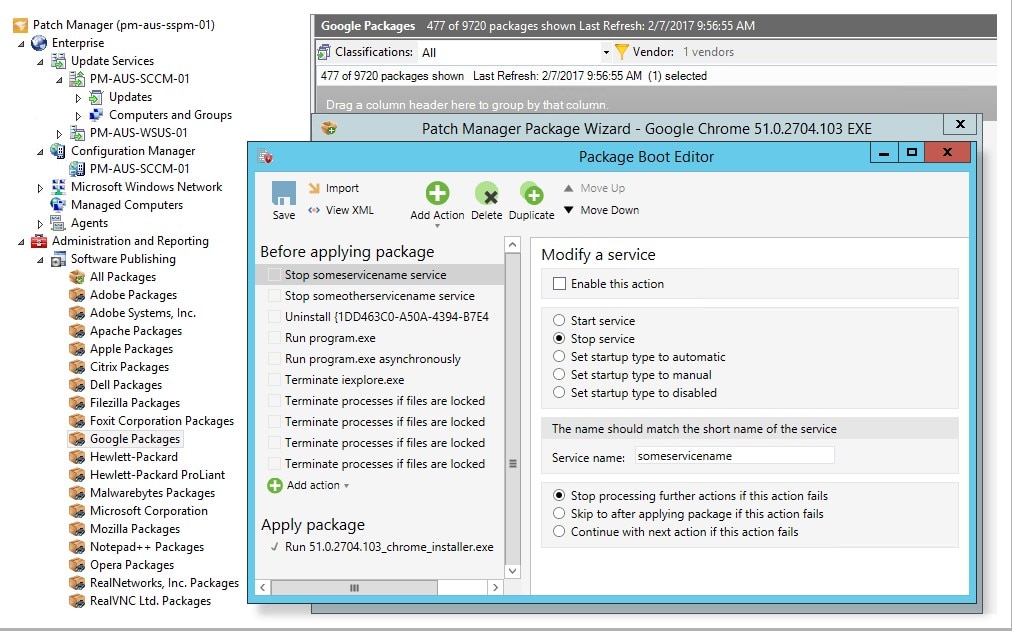This screenshot has width=1012, height=631.
Task: Click the Configuration Manager icon
Action: pos(58,151)
